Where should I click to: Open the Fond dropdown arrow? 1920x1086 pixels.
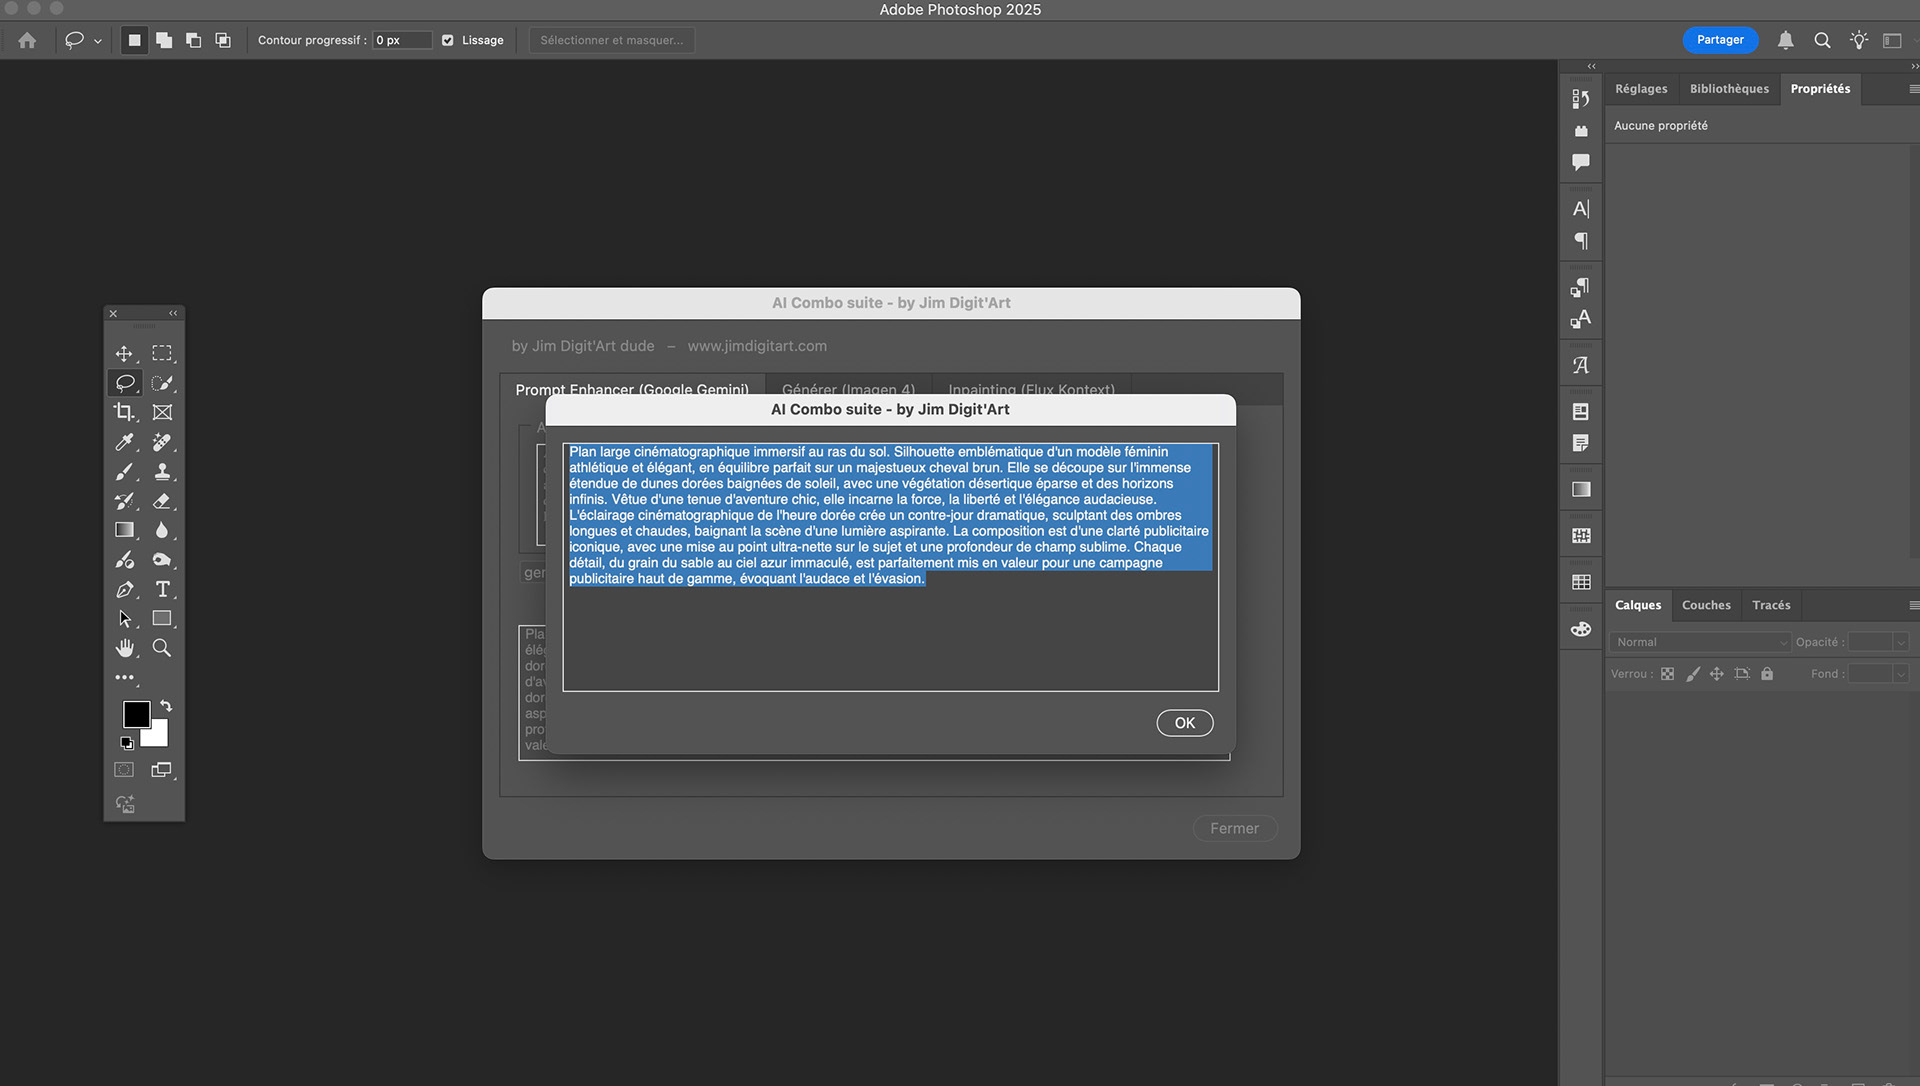pyautogui.click(x=1901, y=674)
